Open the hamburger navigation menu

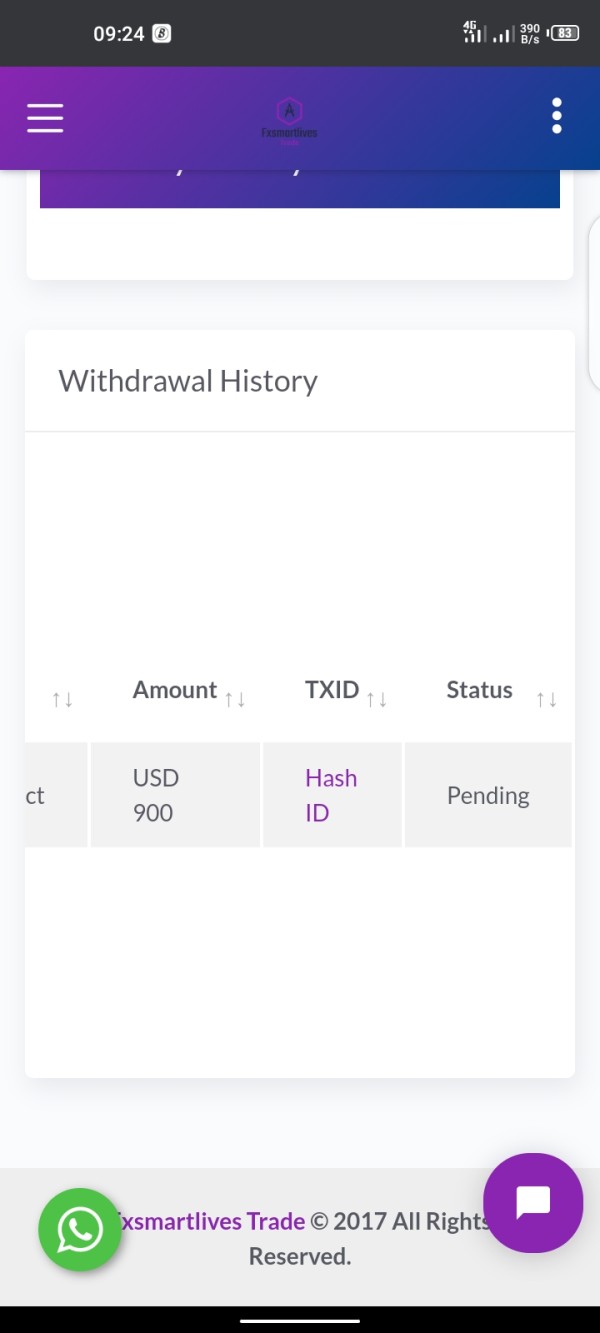point(45,118)
